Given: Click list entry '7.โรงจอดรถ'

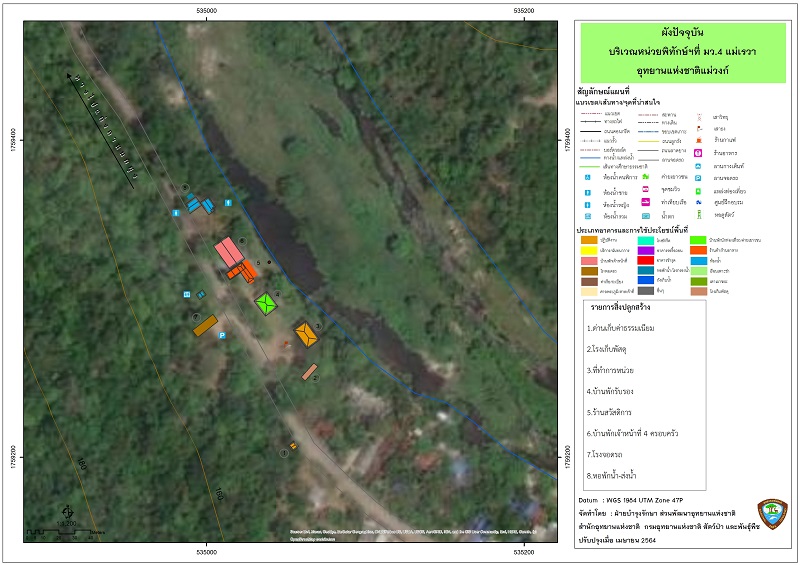Looking at the screenshot, I should 605,454.
